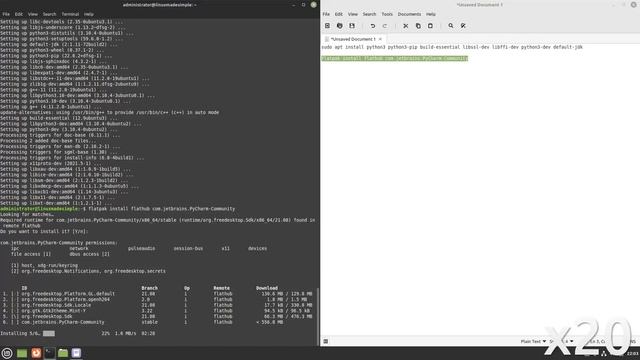Open the Terminal window's Search menu
640x360 pixels.
pyautogui.click(x=49, y=14)
